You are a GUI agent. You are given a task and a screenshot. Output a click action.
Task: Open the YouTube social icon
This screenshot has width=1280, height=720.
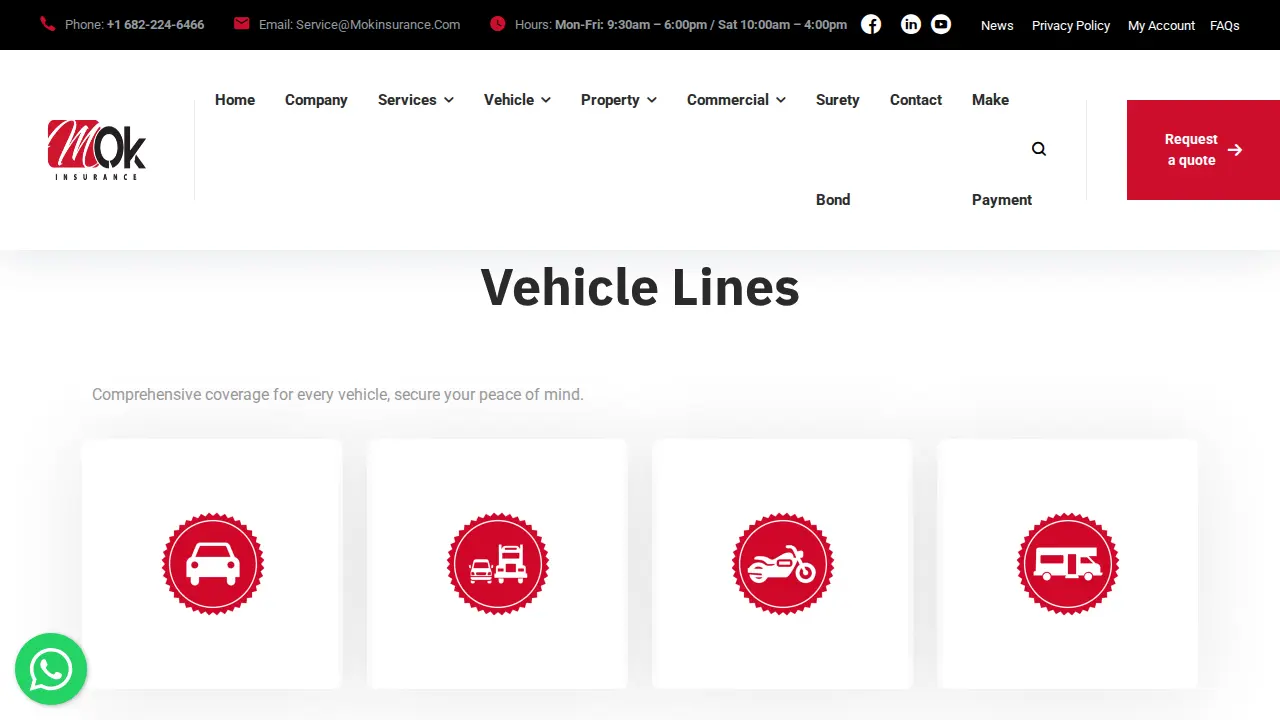(941, 24)
